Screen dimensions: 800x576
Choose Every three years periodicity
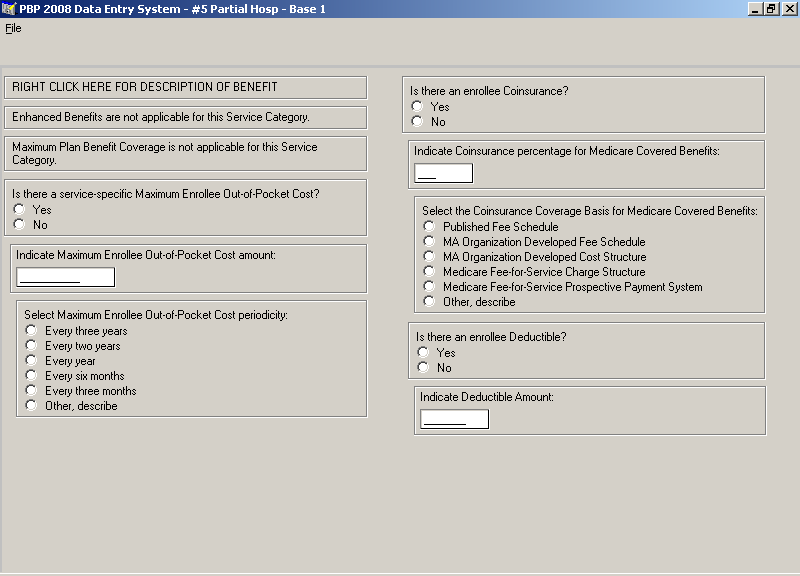pyautogui.click(x=31, y=331)
